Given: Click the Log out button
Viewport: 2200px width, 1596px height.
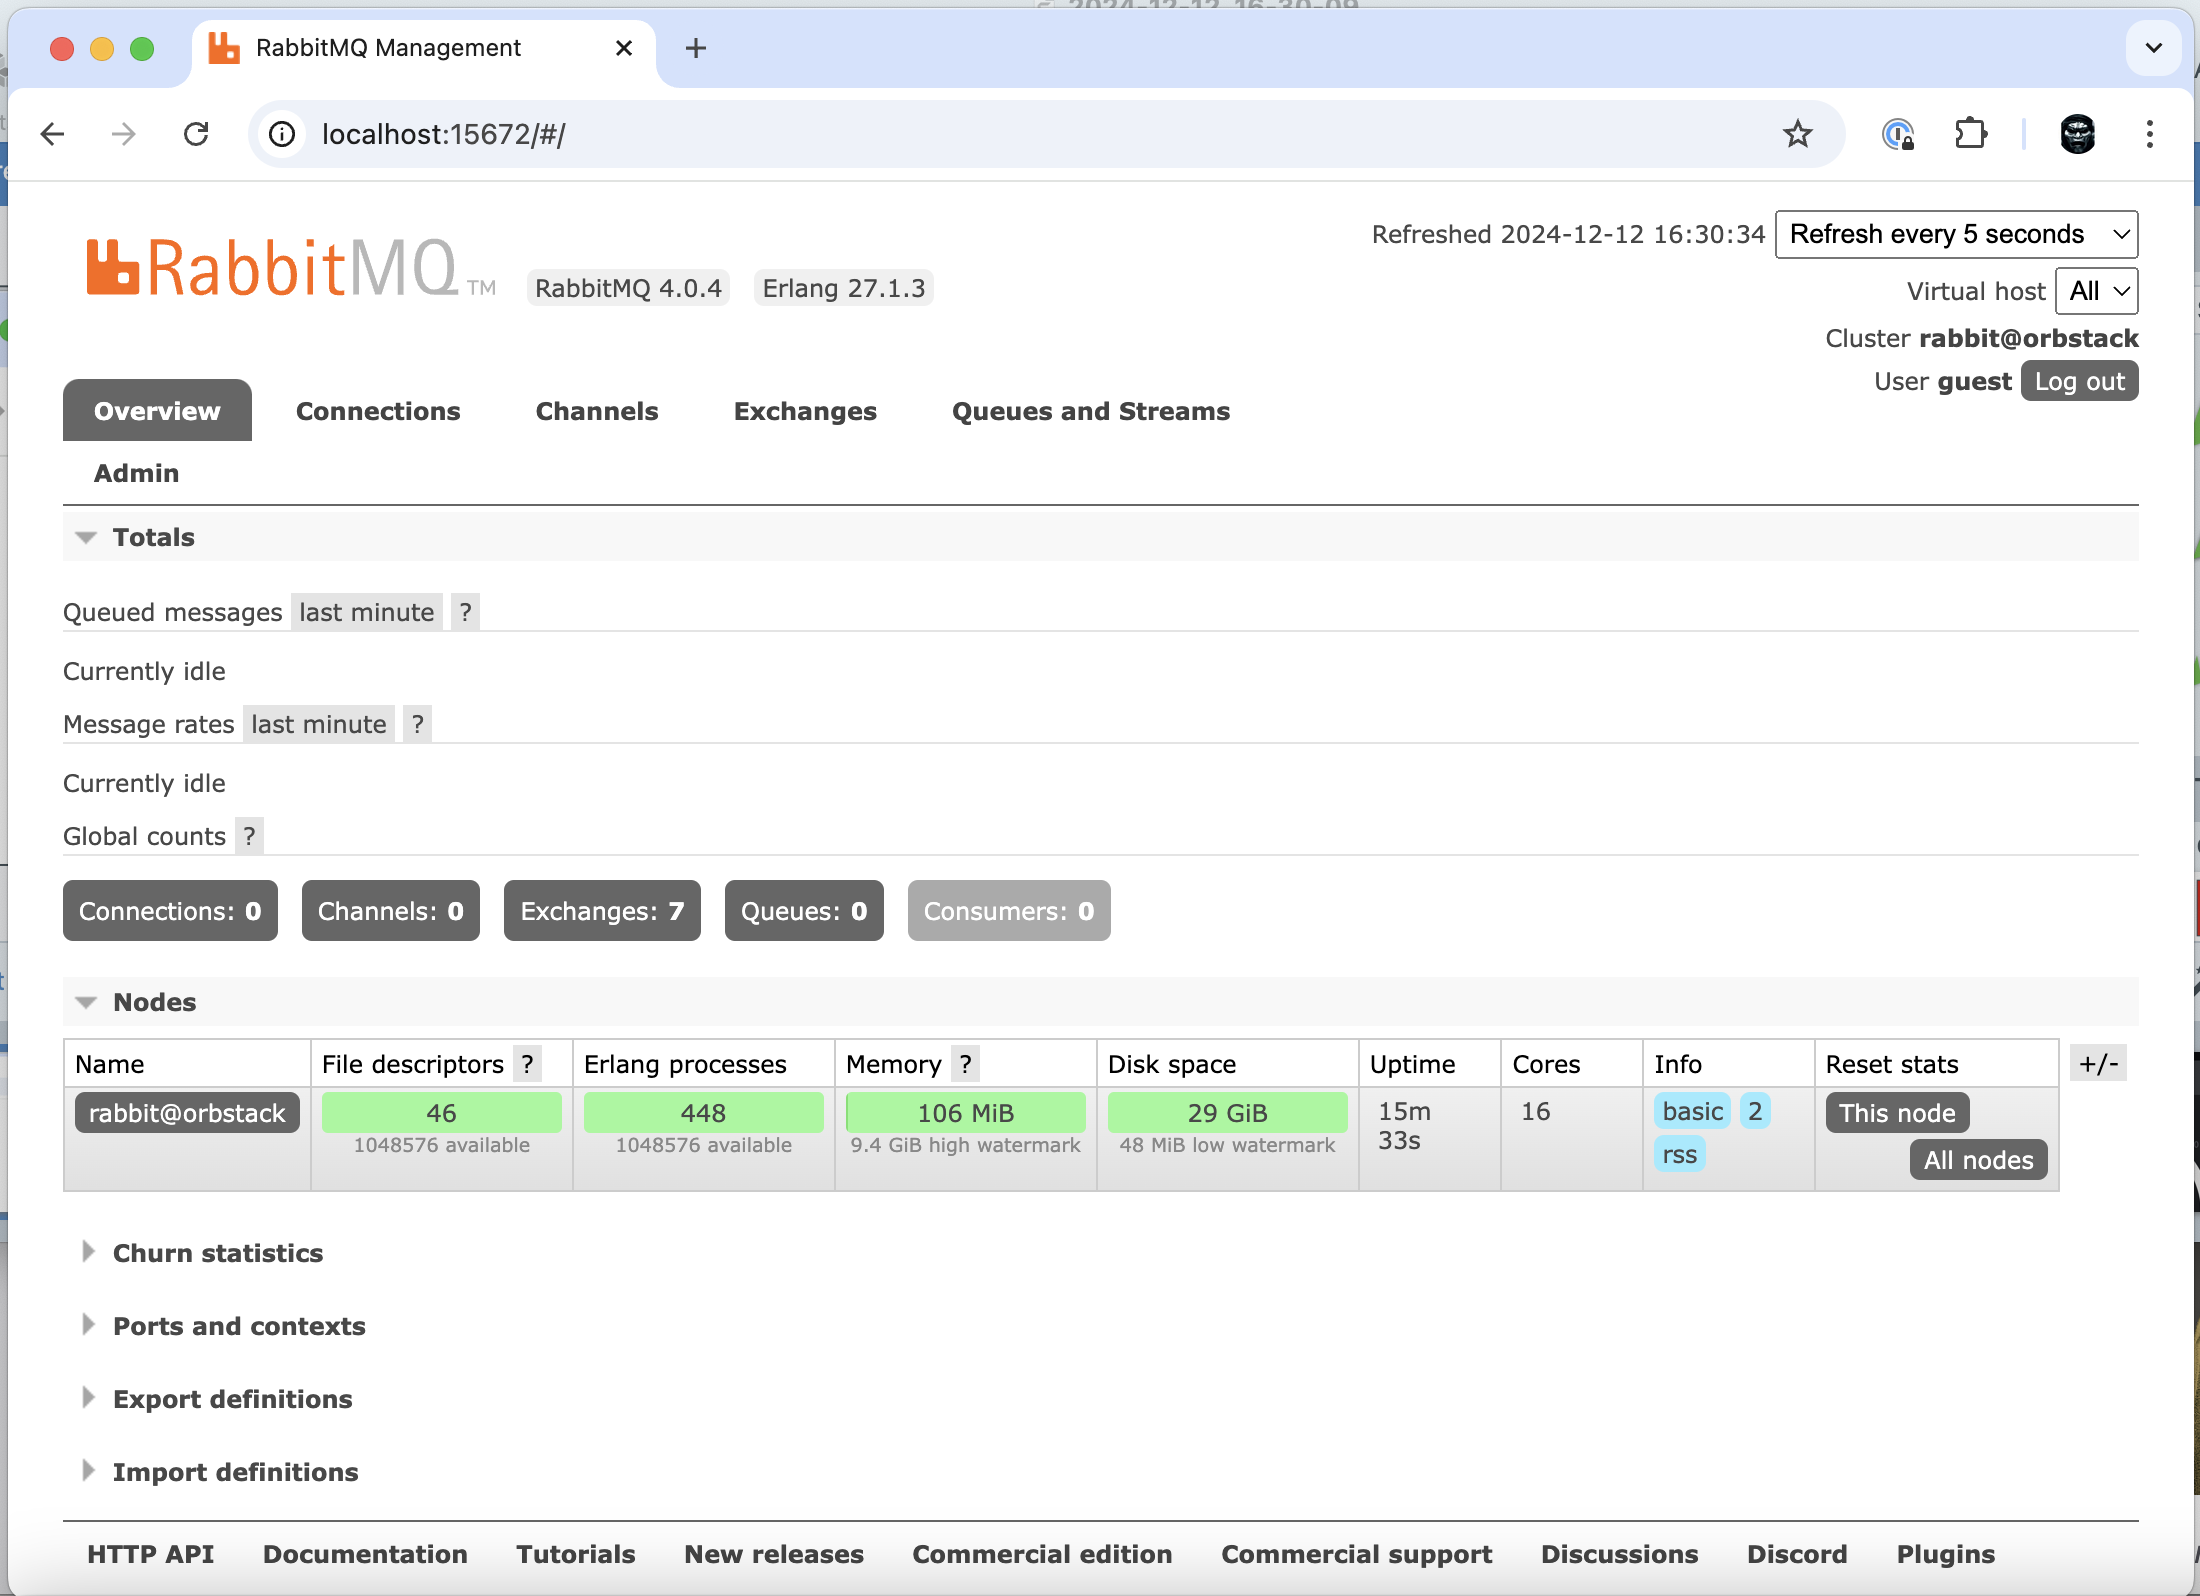Looking at the screenshot, I should (2079, 381).
